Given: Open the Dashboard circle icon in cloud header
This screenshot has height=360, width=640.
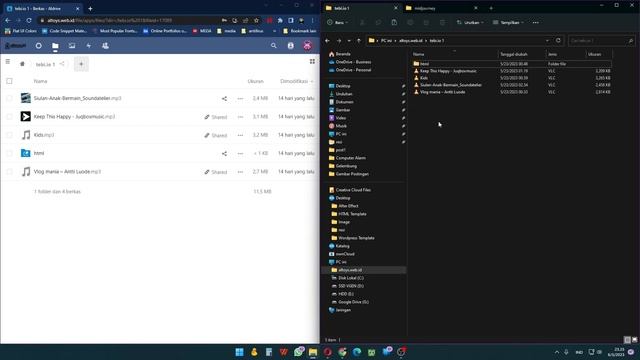Looking at the screenshot, I should click(x=38, y=46).
